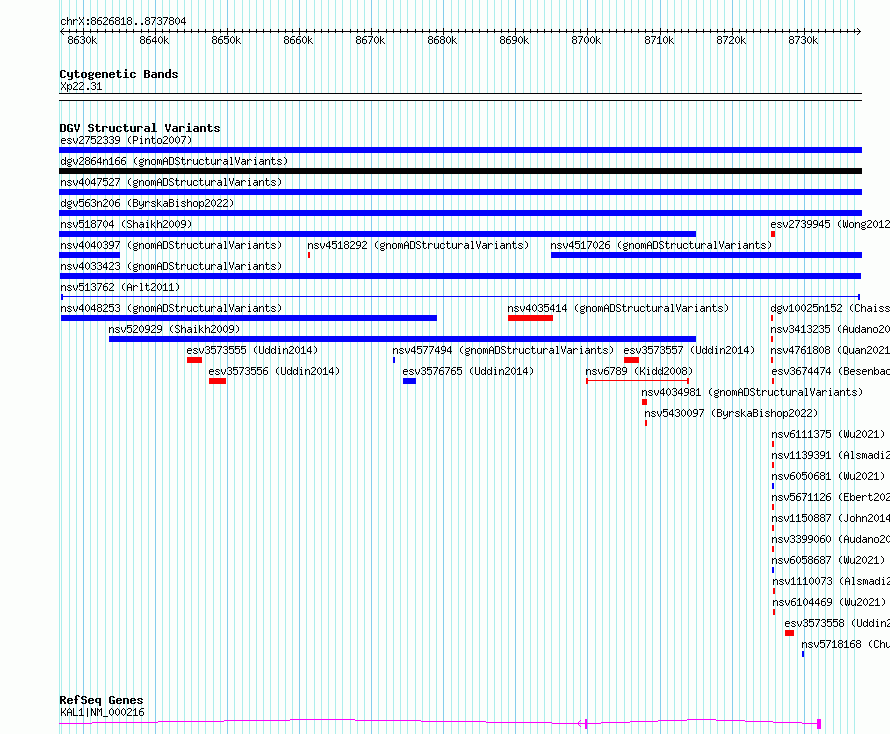Select nsv4761808 (Quan2021) label
Screen dimensions: 890x734
point(830,350)
